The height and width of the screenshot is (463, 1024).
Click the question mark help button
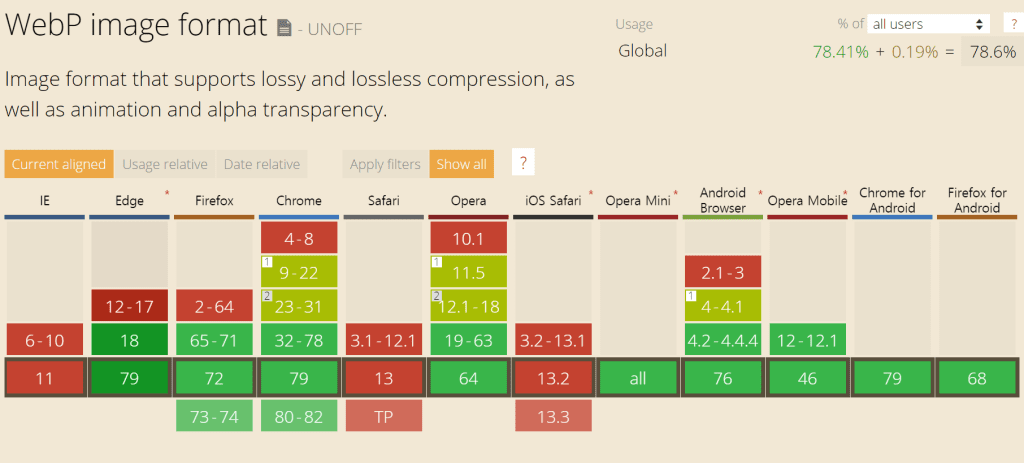[523, 164]
